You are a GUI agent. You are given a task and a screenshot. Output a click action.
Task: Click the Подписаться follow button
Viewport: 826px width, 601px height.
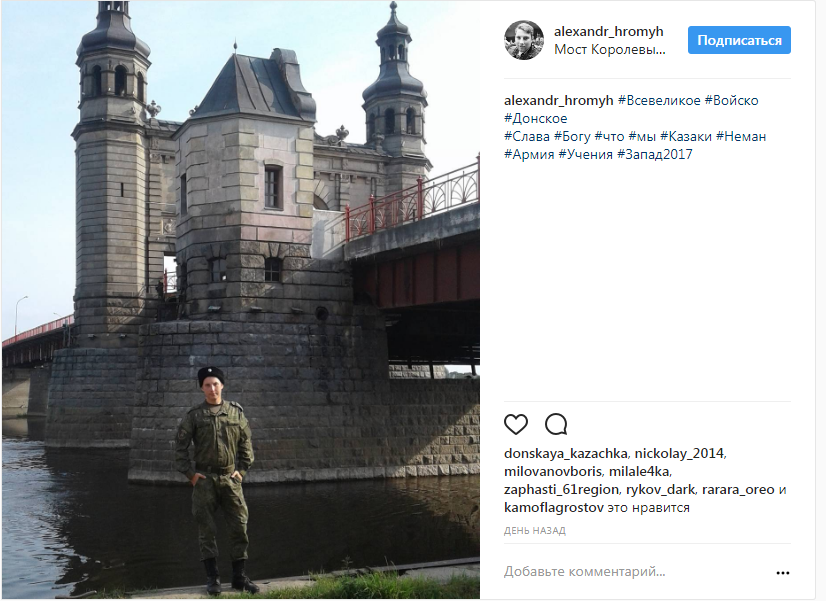coord(739,40)
